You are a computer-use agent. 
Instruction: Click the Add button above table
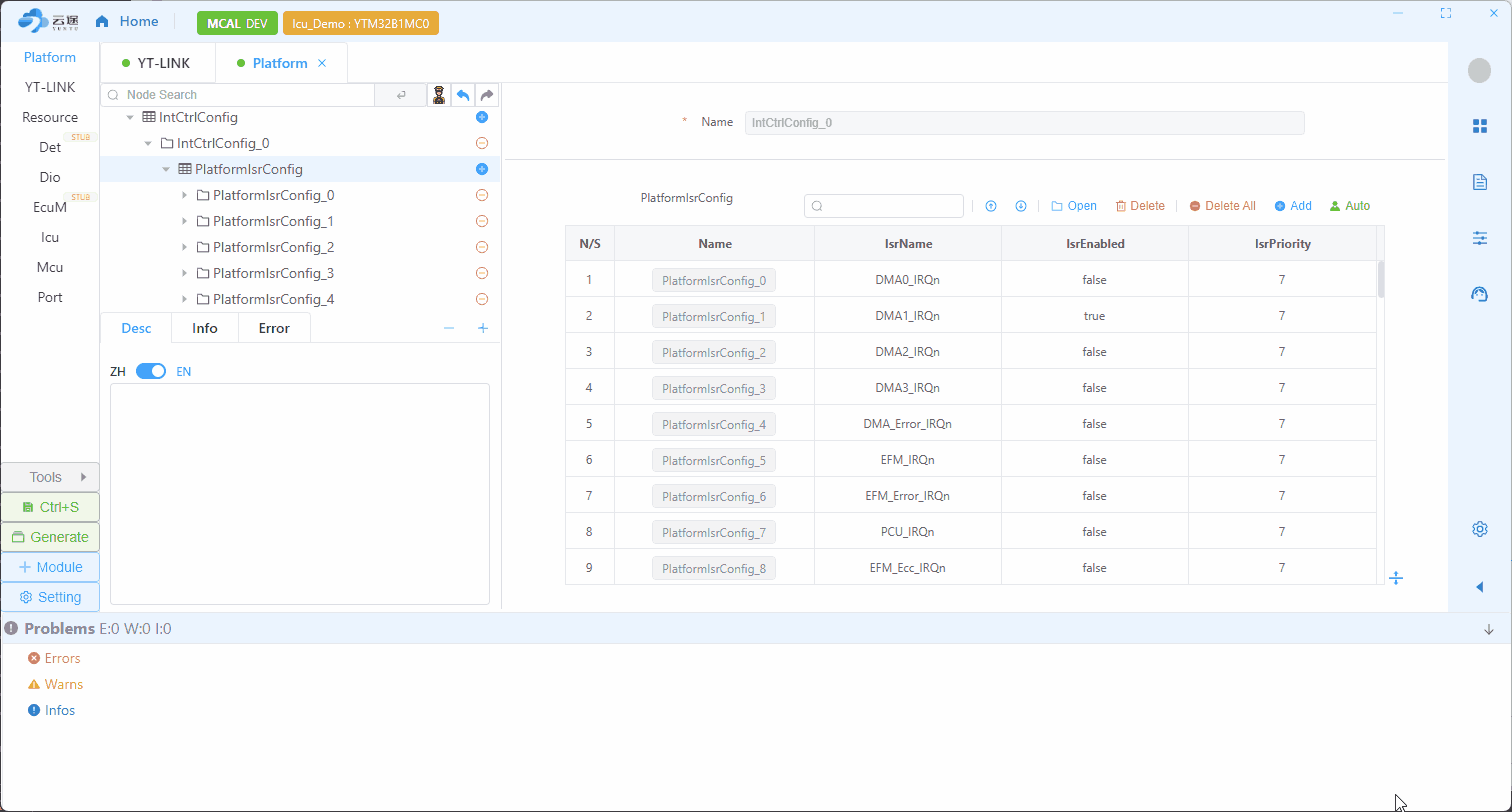click(1293, 206)
